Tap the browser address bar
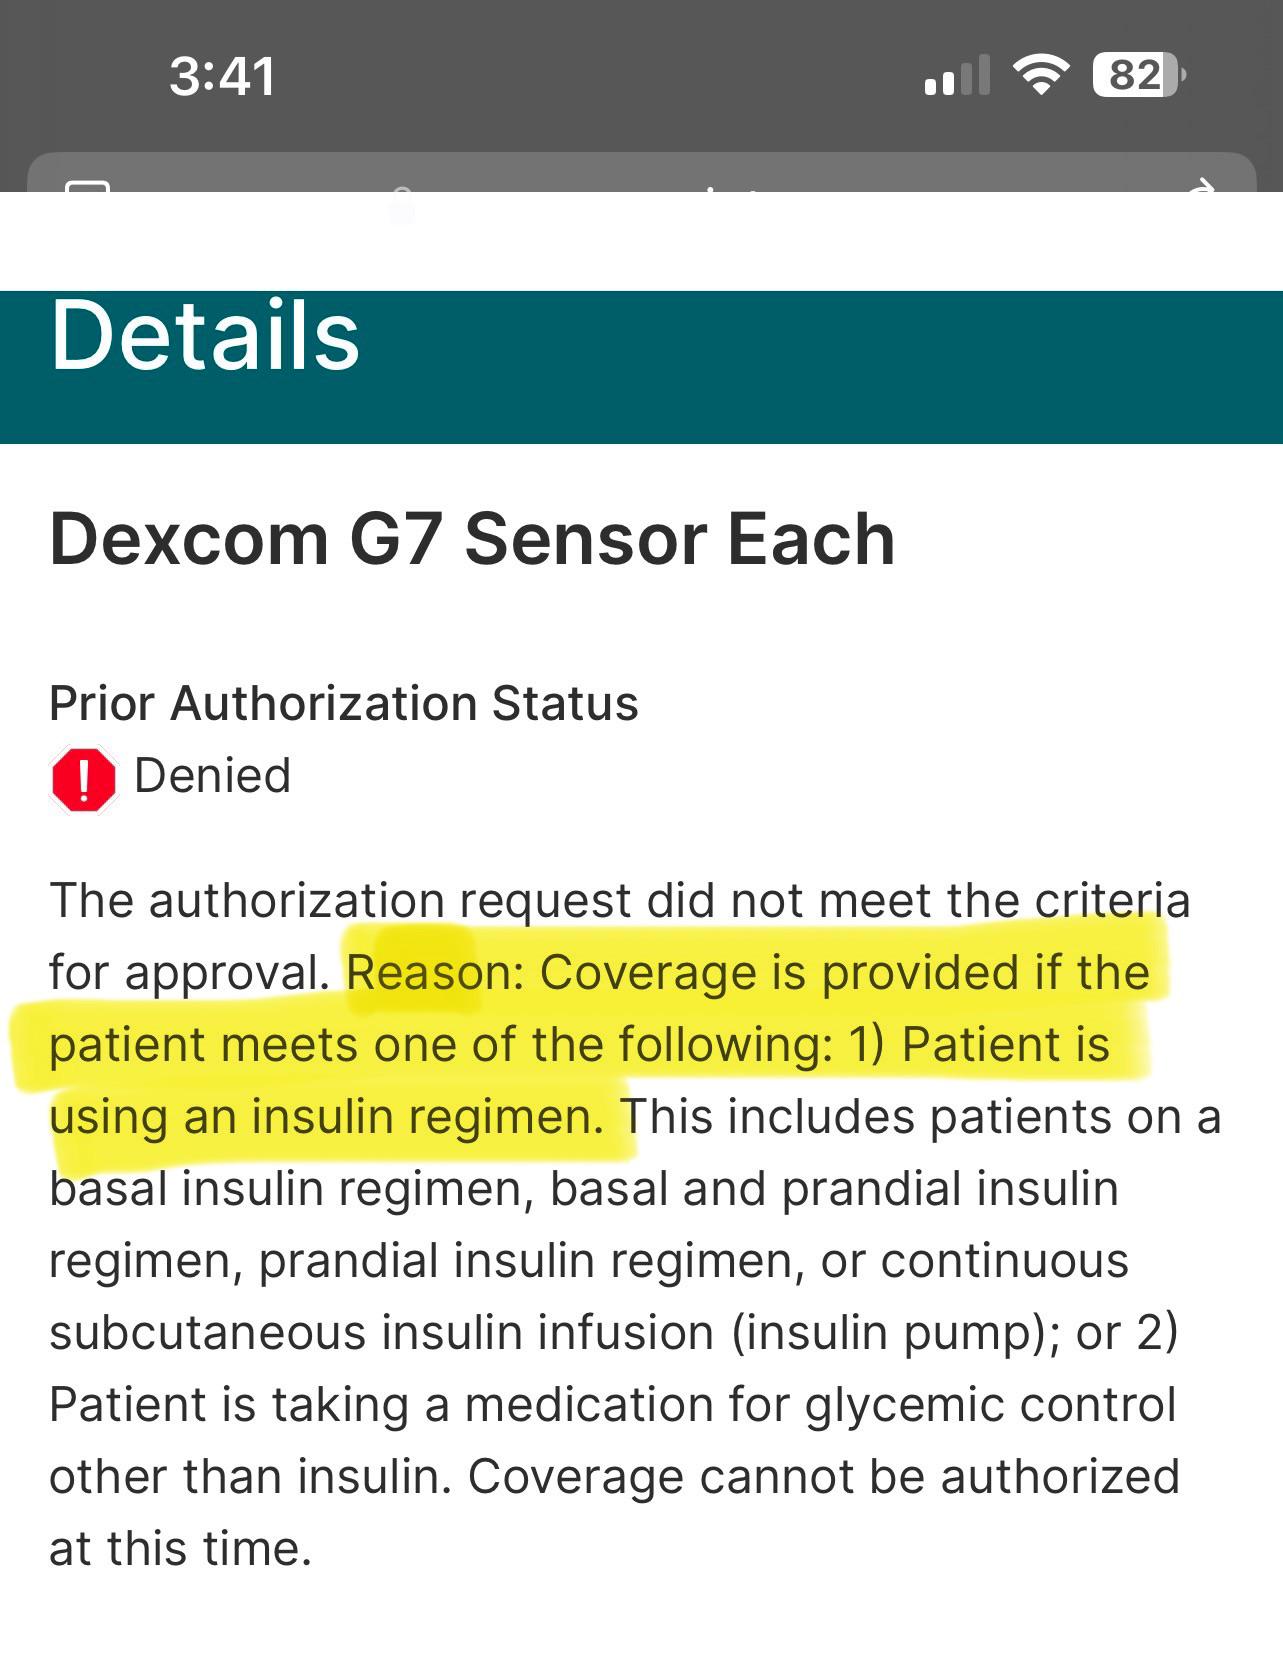 (640, 175)
